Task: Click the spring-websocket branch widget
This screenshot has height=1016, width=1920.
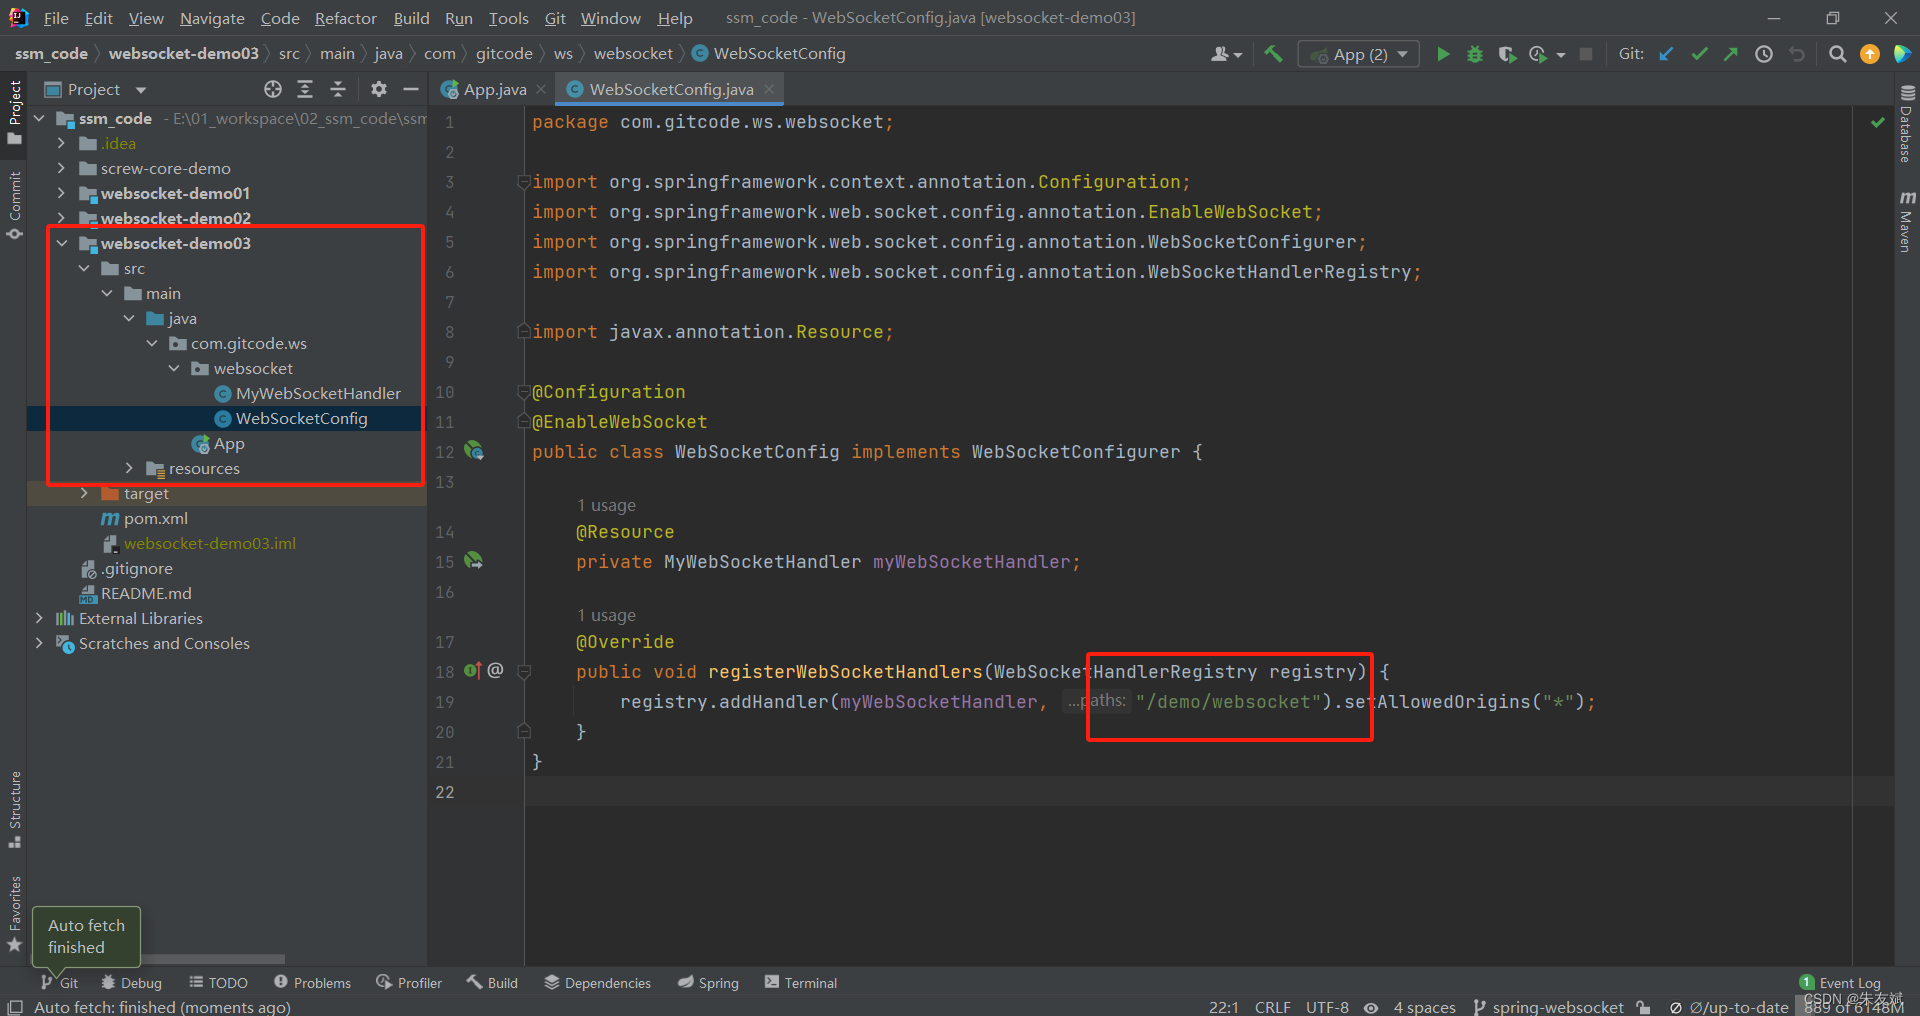Action: pyautogui.click(x=1548, y=1007)
